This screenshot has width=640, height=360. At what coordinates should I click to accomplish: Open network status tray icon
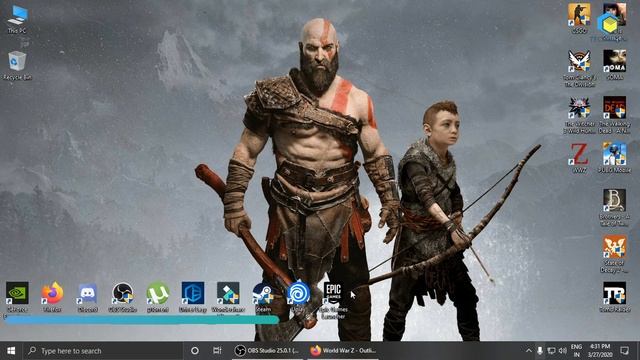coord(551,351)
